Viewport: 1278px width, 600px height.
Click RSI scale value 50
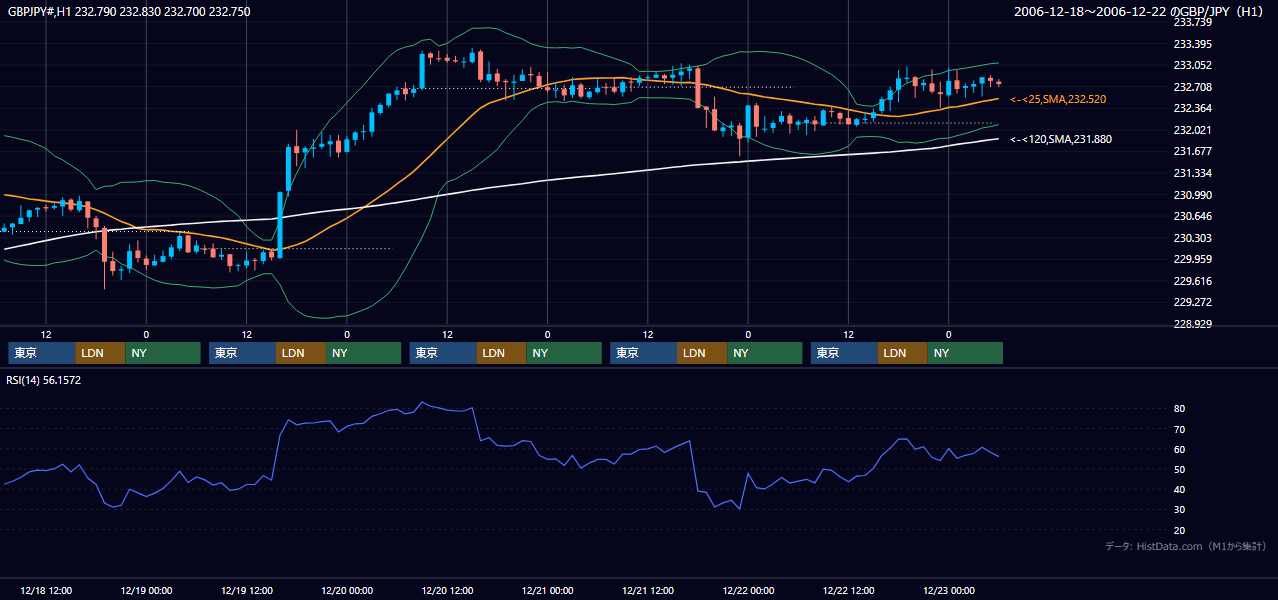tap(1180, 469)
